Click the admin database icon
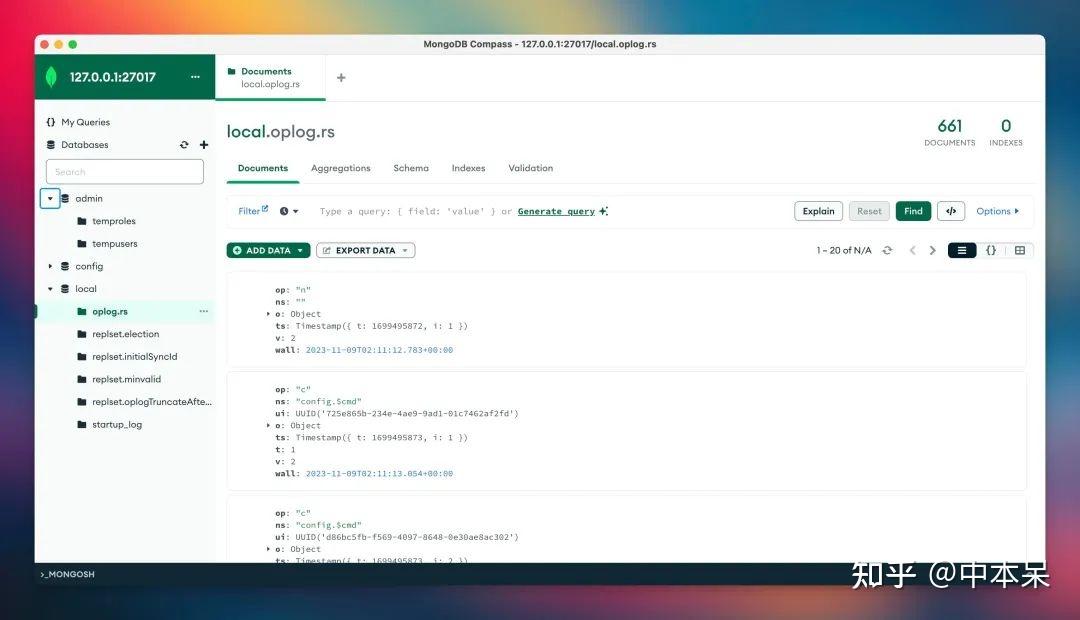This screenshot has width=1080, height=620. click(65, 198)
